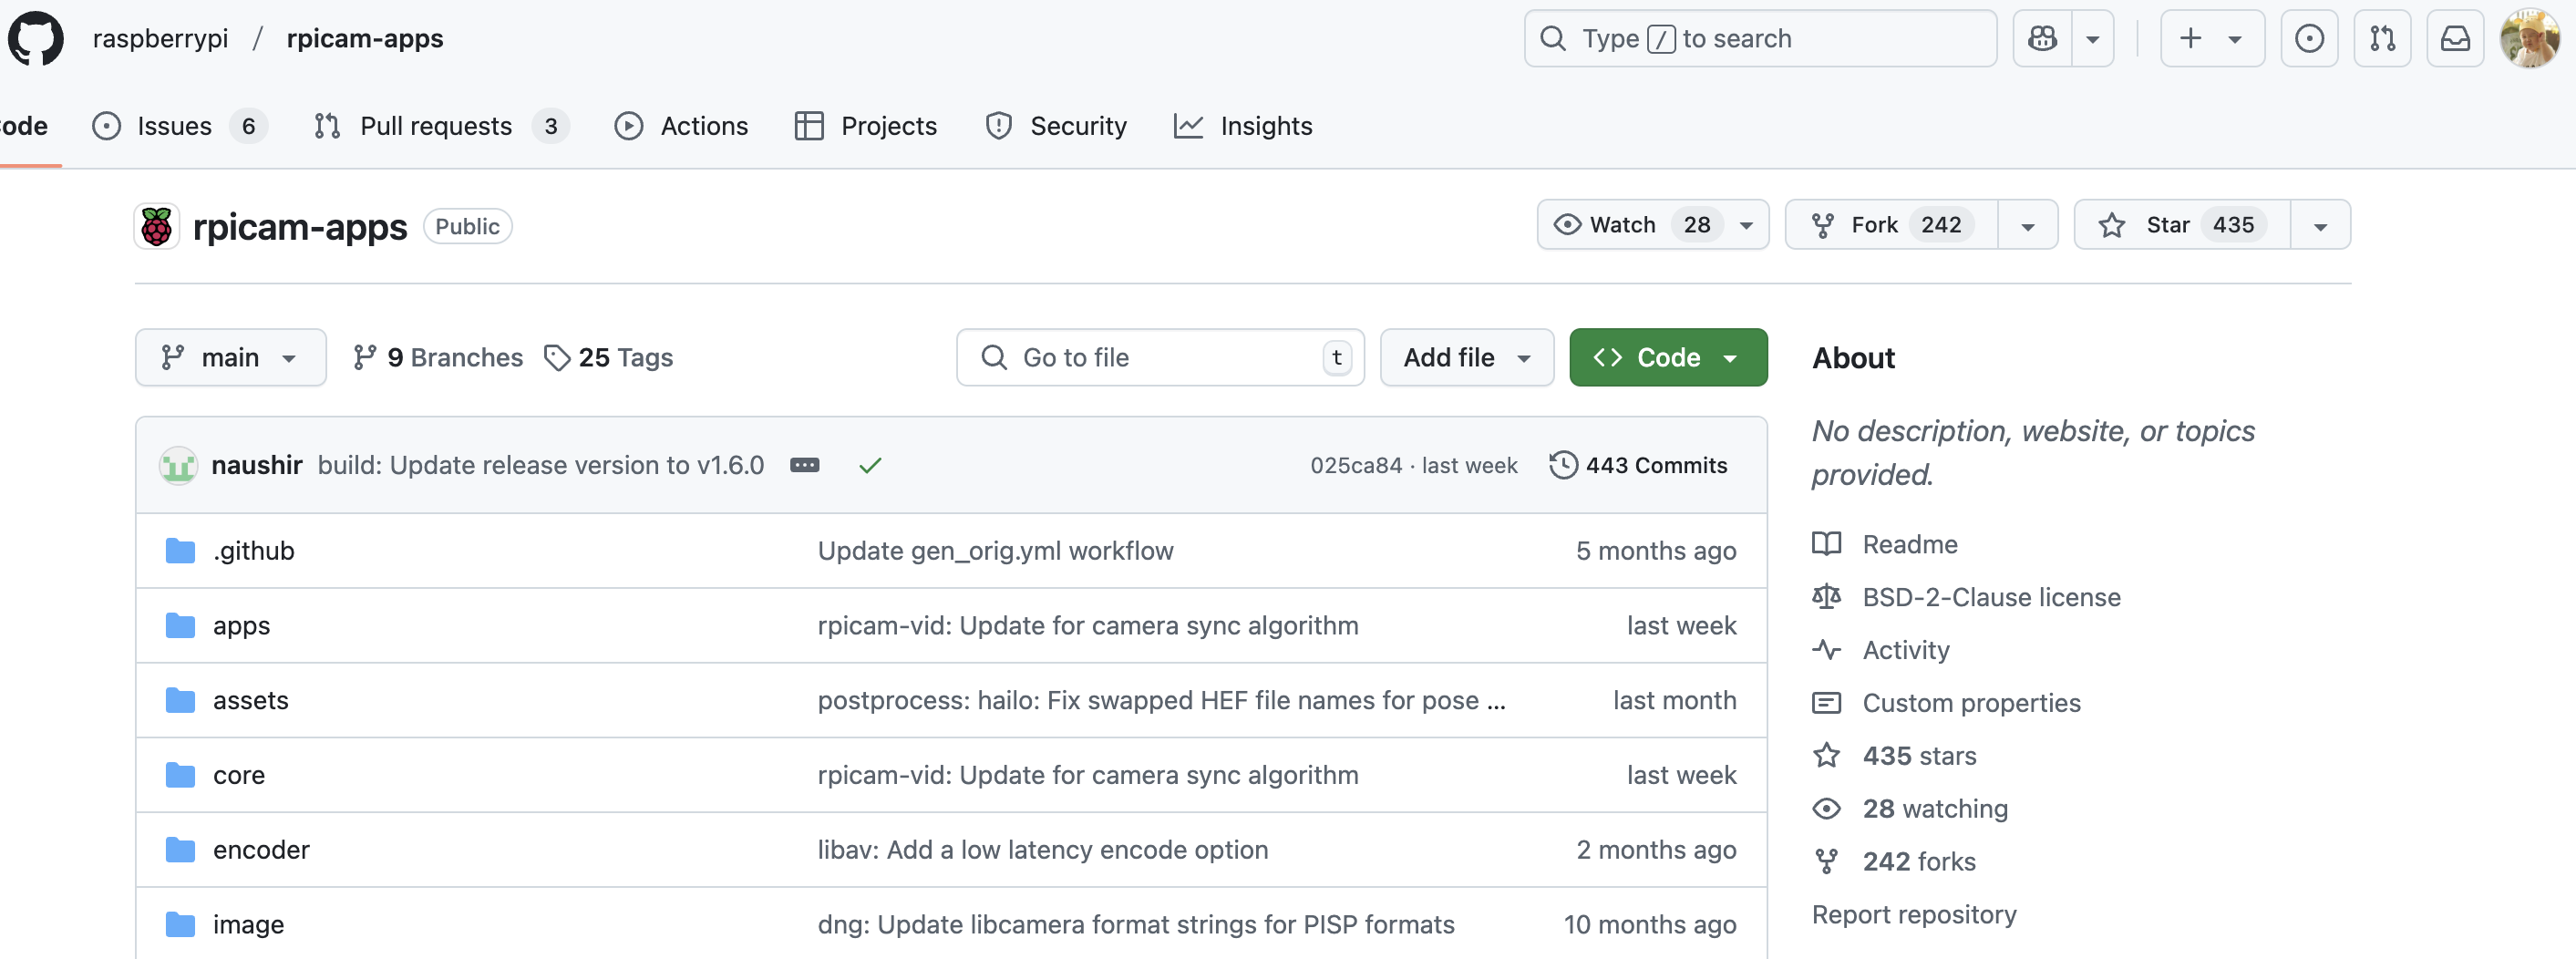Open 'Update gen_orig.yml workflow' commit
The width and height of the screenshot is (2576, 959).
tap(996, 551)
